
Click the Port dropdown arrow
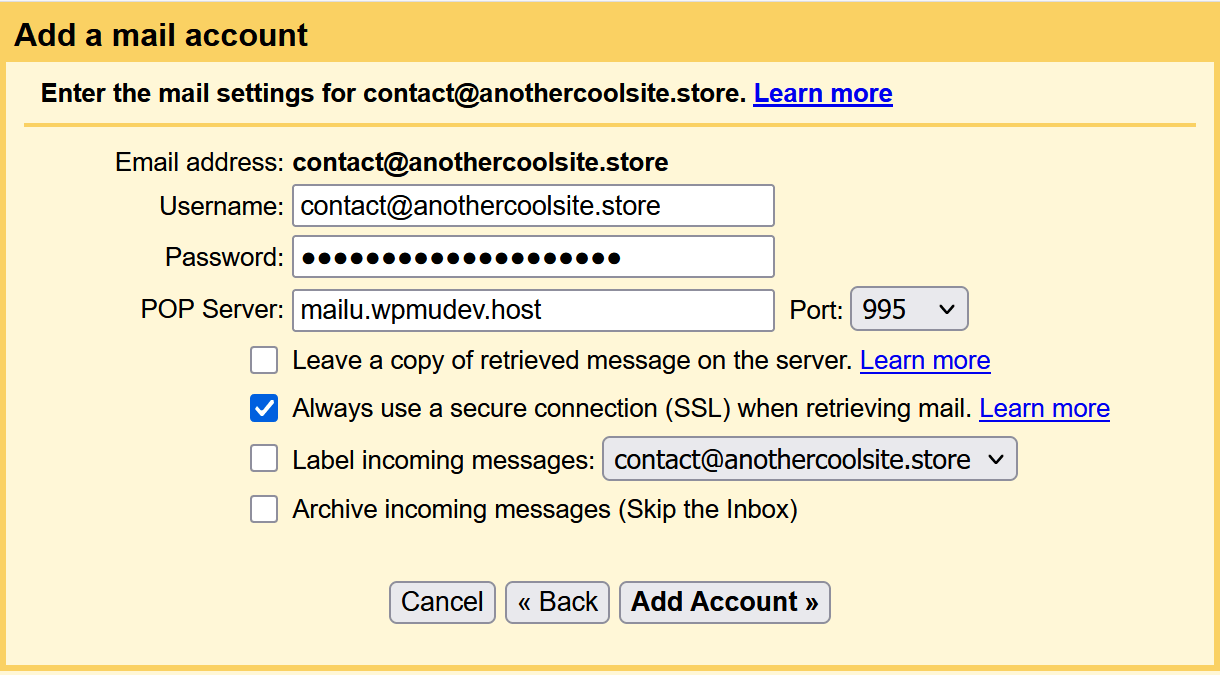coord(947,310)
